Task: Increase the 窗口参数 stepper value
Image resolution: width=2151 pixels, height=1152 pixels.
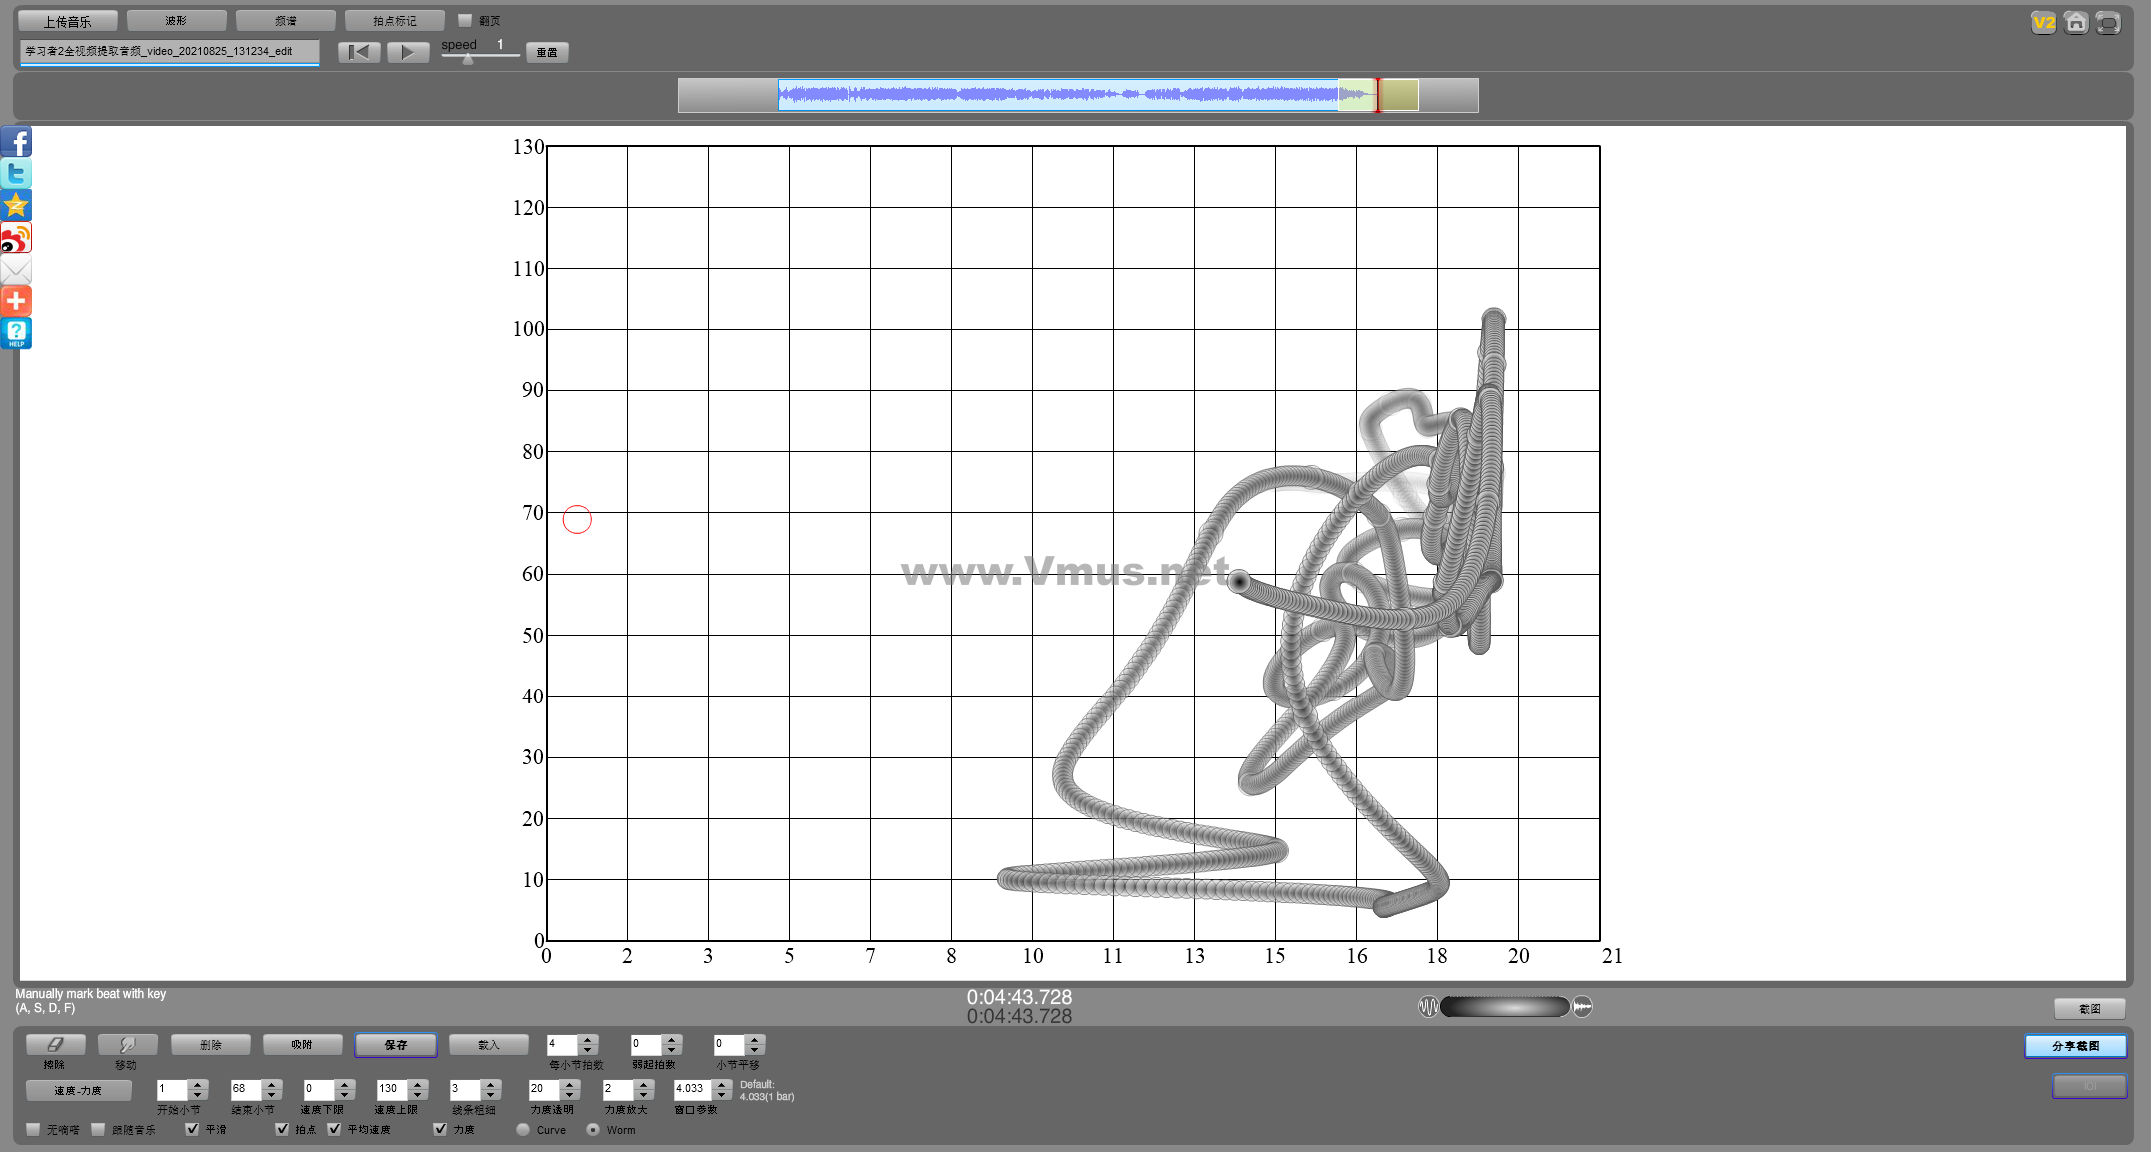Action: click(x=721, y=1083)
